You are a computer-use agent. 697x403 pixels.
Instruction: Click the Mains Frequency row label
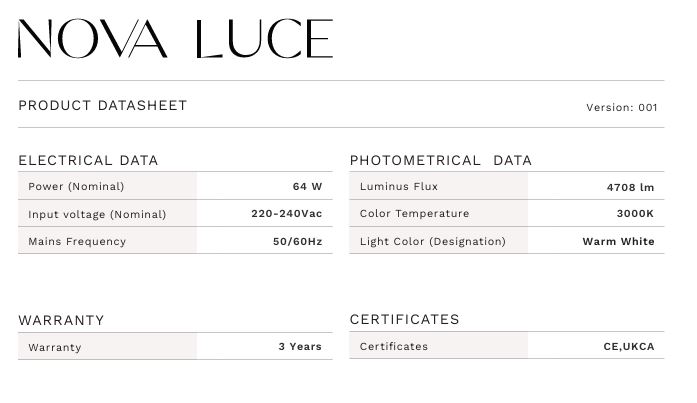point(77,241)
